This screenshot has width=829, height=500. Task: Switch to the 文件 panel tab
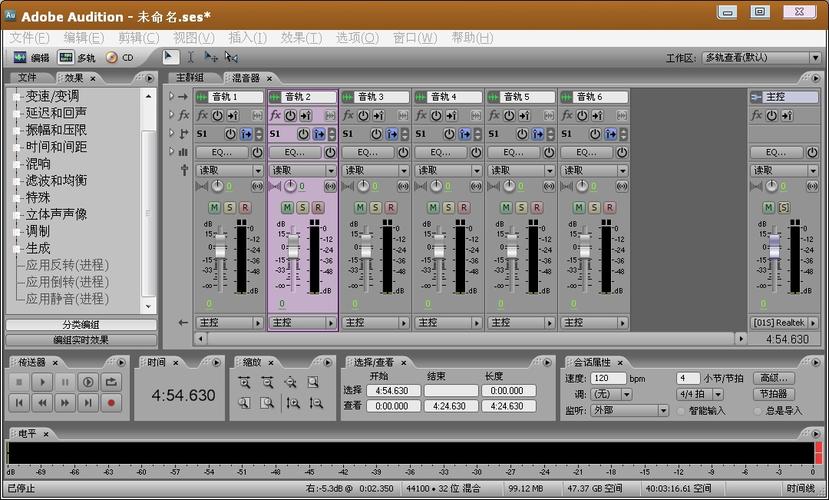[28, 78]
